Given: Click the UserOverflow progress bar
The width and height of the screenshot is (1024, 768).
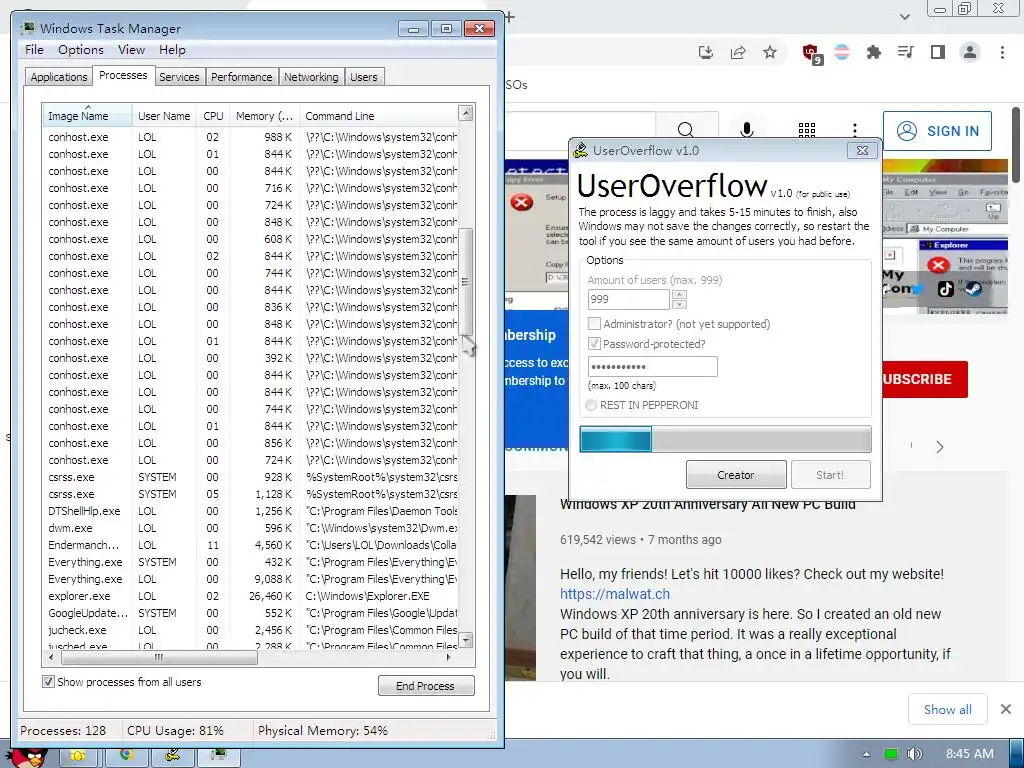Looking at the screenshot, I should (726, 440).
